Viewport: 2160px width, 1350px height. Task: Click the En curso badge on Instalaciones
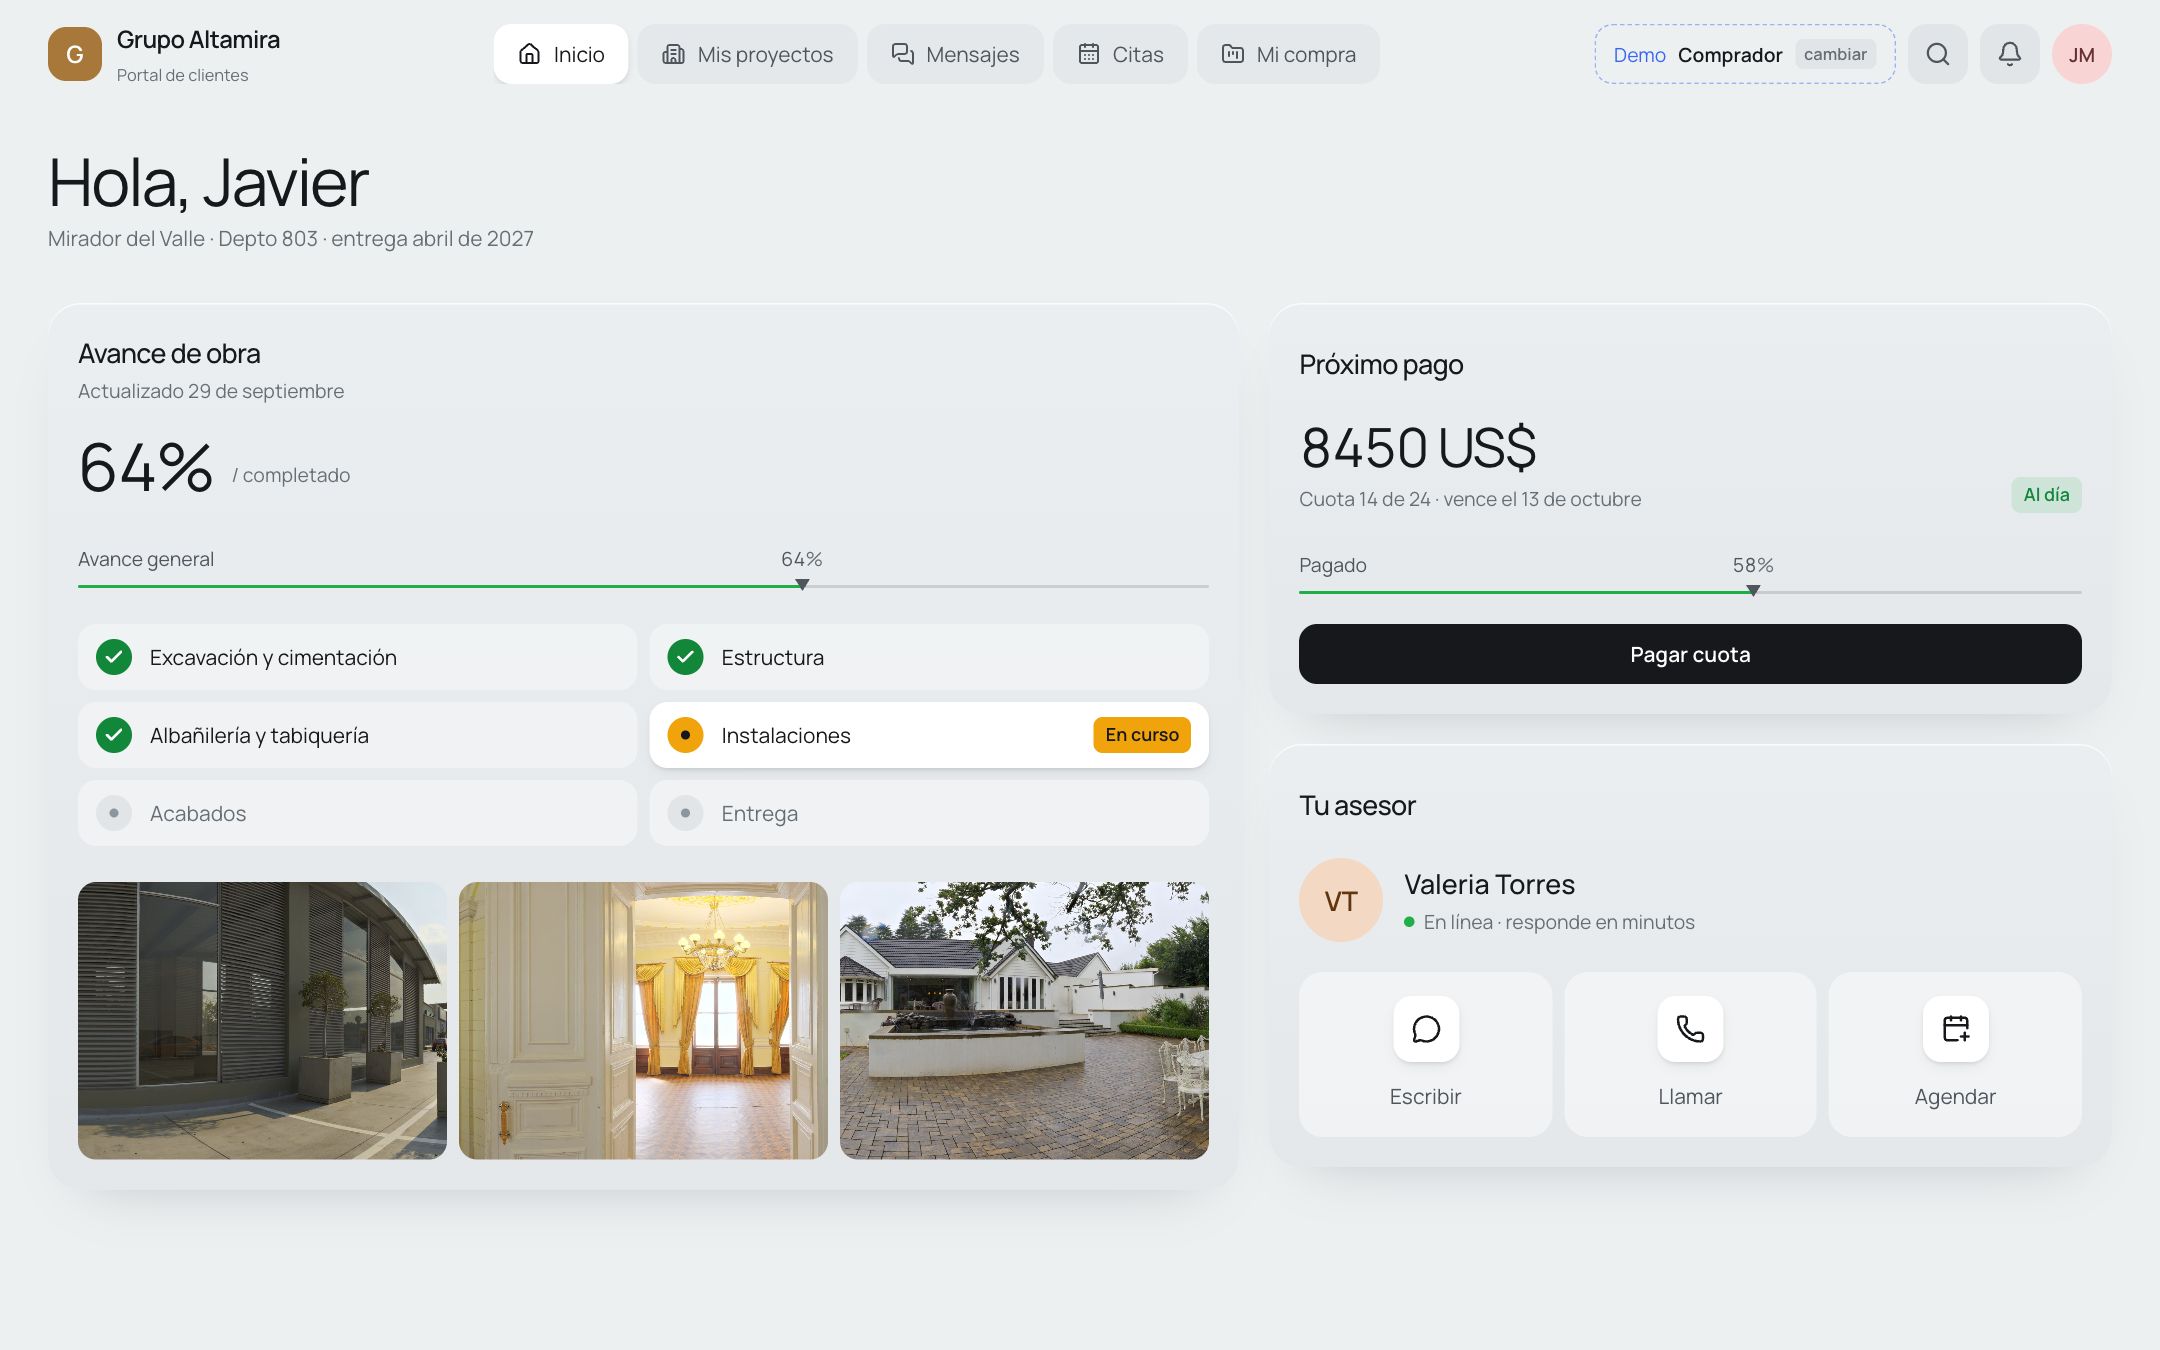[x=1142, y=735]
